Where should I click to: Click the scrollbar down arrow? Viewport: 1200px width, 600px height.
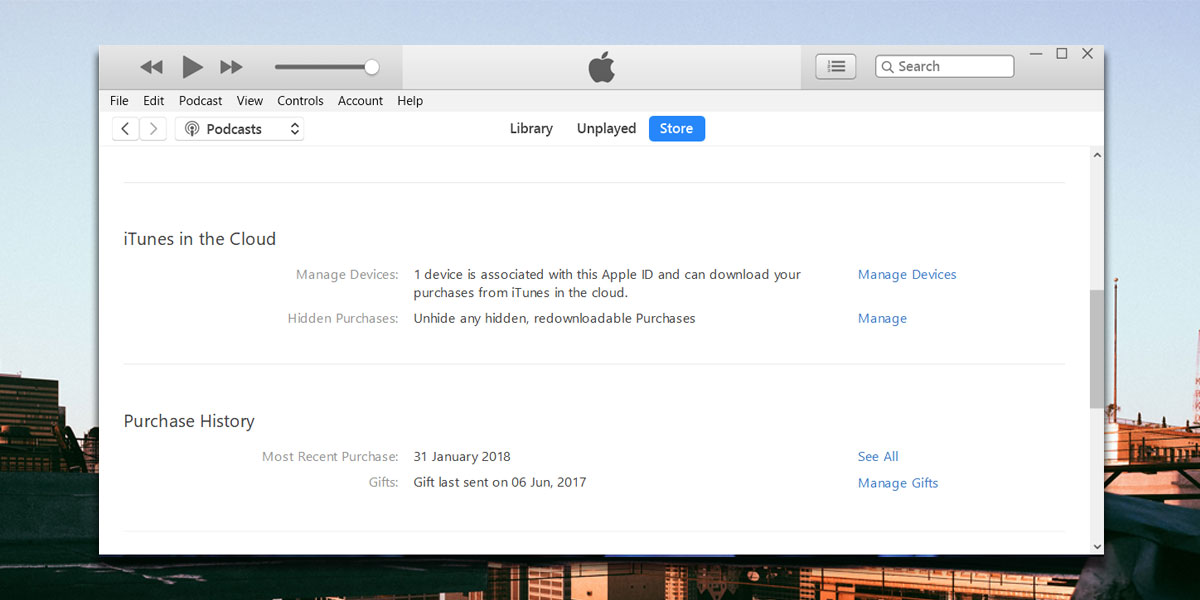coord(1097,546)
